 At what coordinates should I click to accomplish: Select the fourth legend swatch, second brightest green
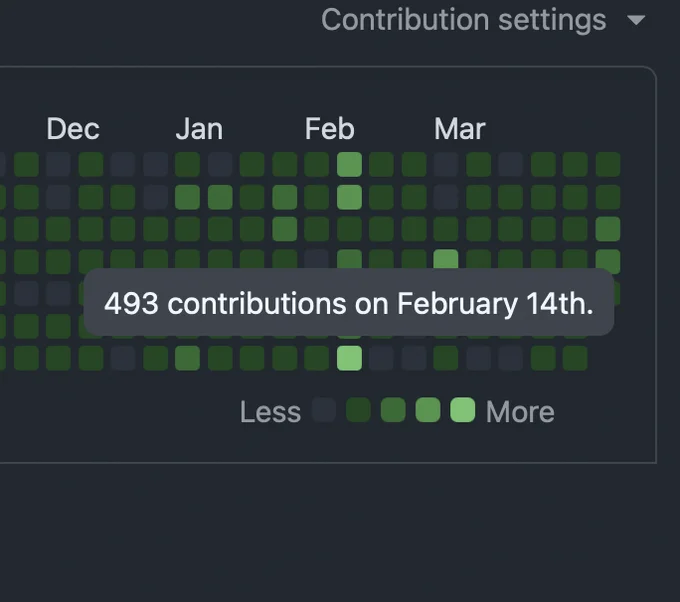pos(428,410)
